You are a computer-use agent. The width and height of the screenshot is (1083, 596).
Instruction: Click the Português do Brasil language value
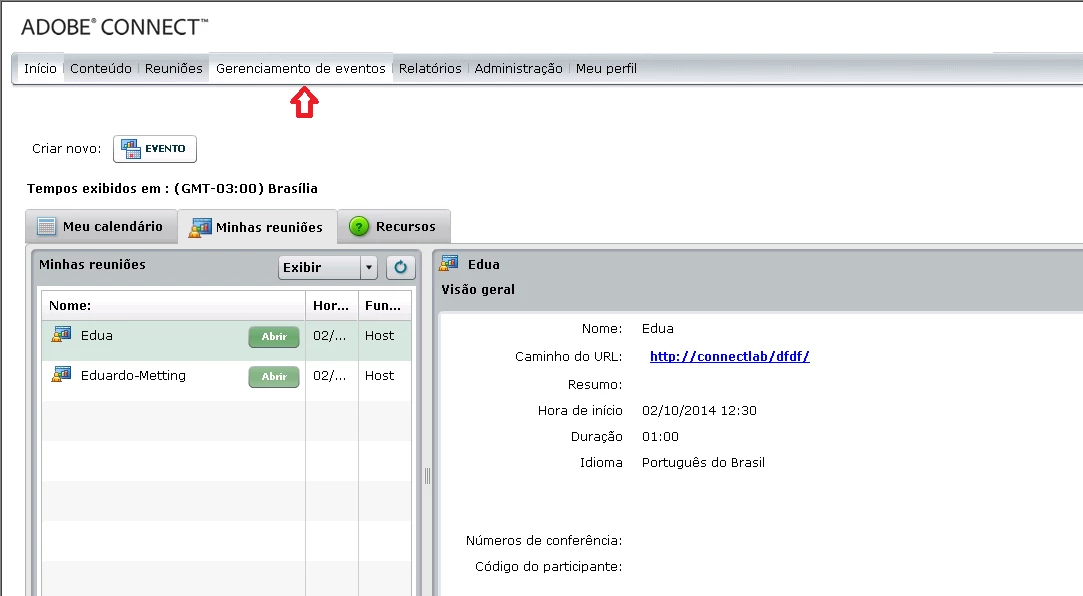(x=703, y=463)
